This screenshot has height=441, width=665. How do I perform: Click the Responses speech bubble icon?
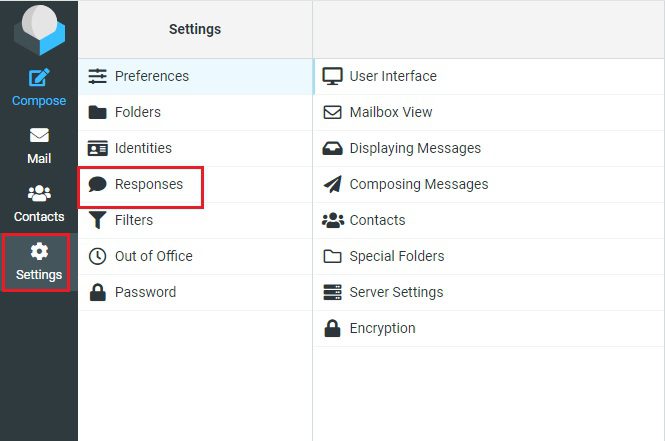click(x=98, y=184)
